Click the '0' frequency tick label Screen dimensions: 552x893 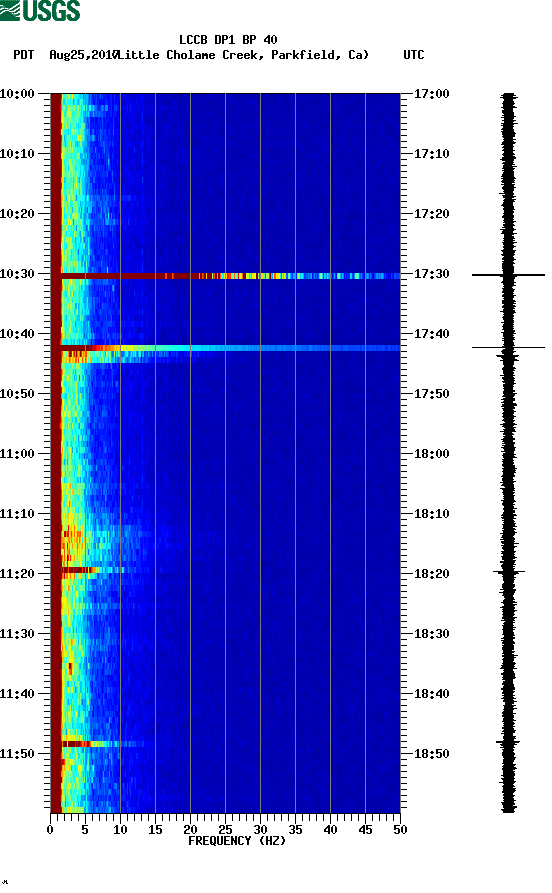point(50,830)
